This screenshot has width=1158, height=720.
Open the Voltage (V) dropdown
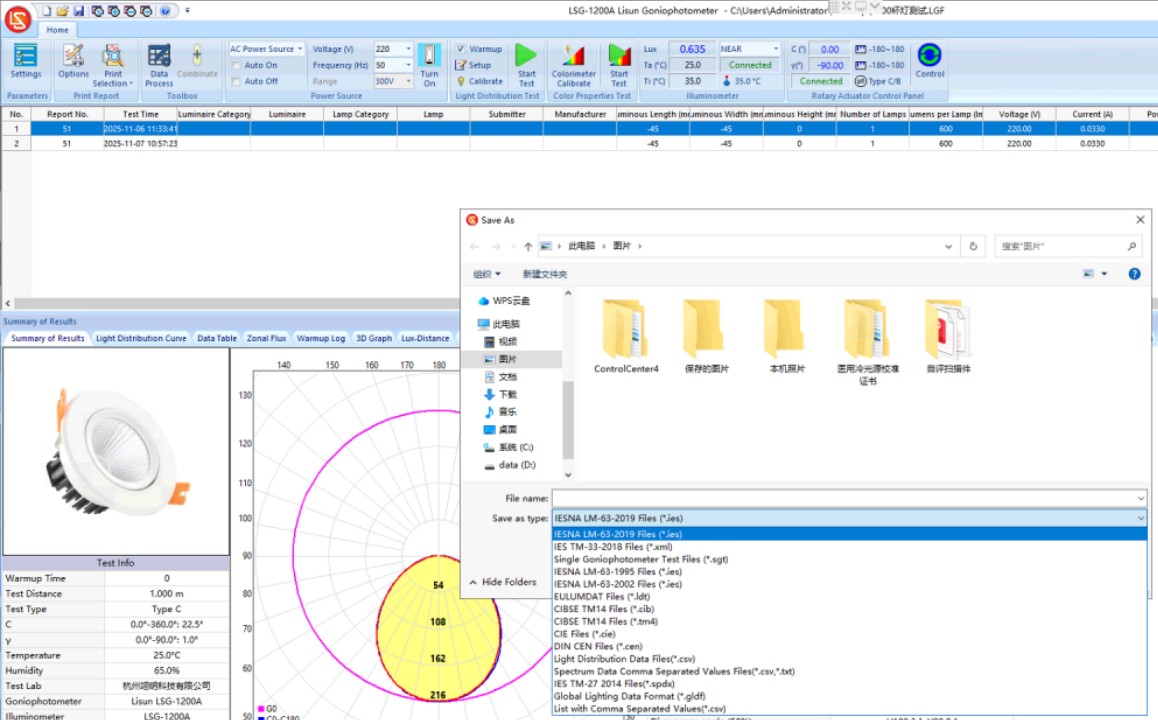pos(408,49)
